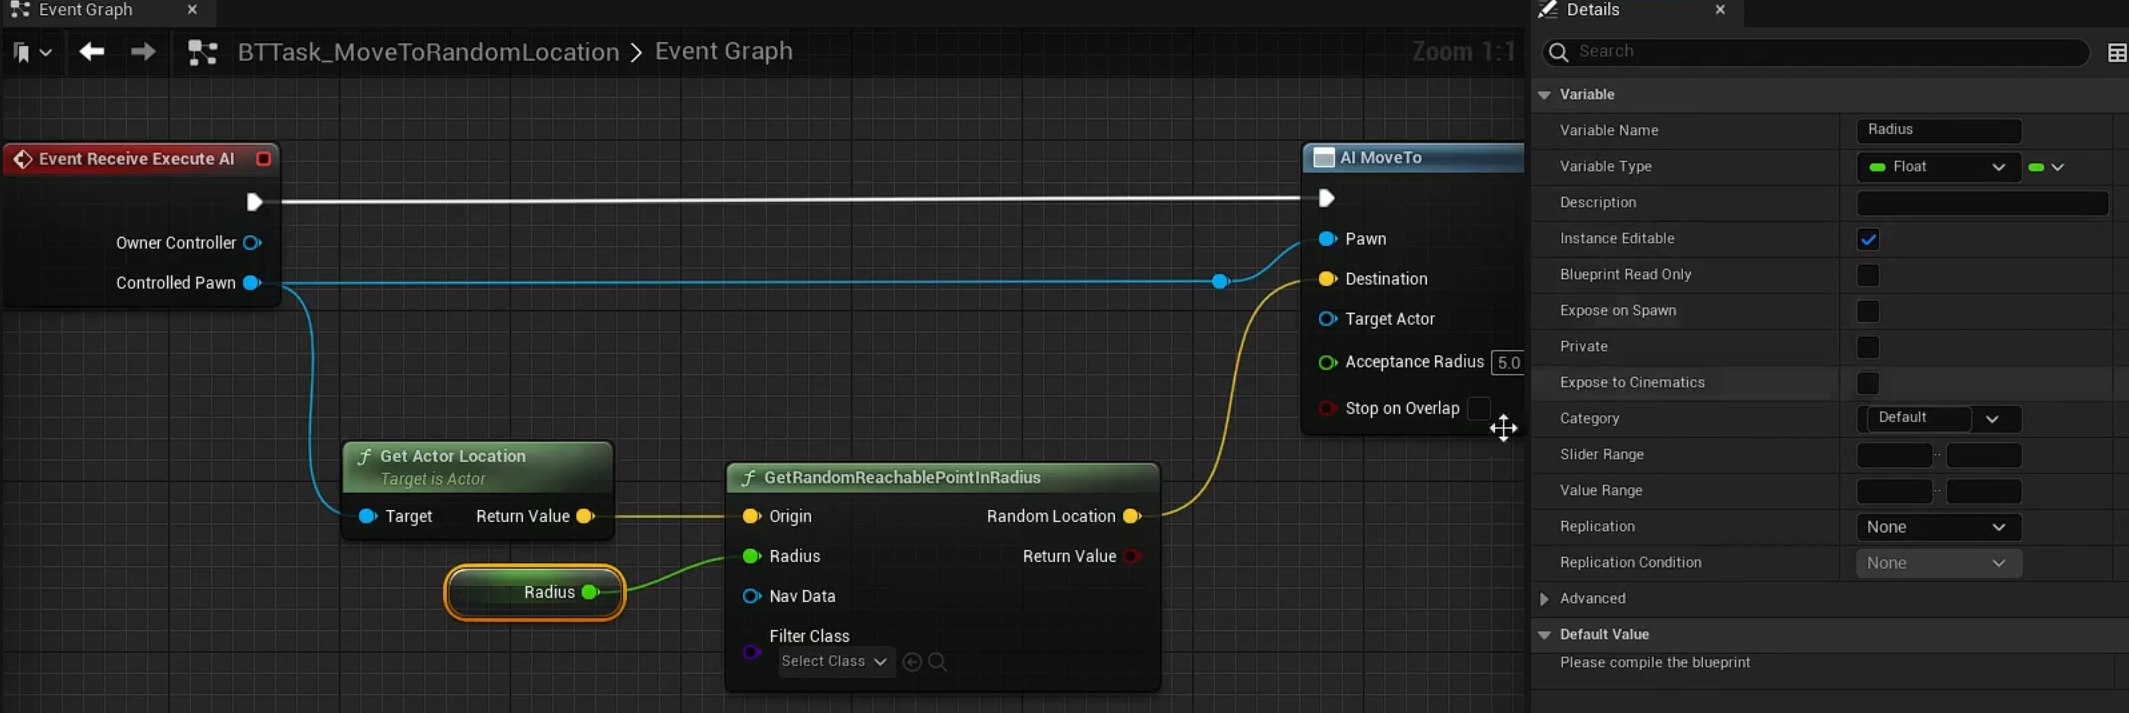This screenshot has width=2129, height=713.
Task: Click the Event Receive Execute AI delegate pin
Action: coord(263,159)
